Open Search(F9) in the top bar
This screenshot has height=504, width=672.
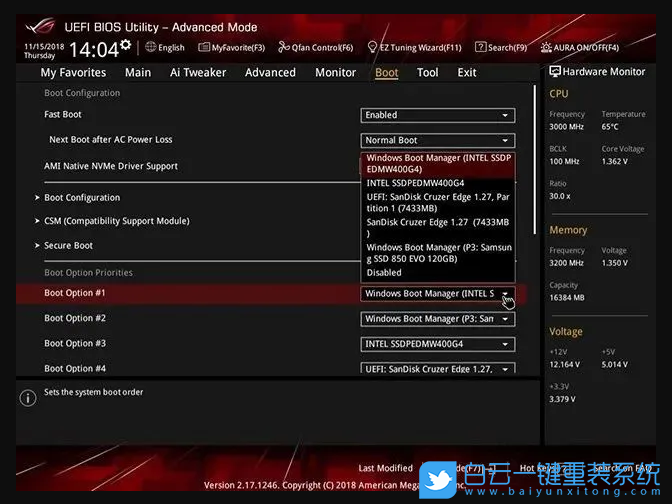(503, 47)
